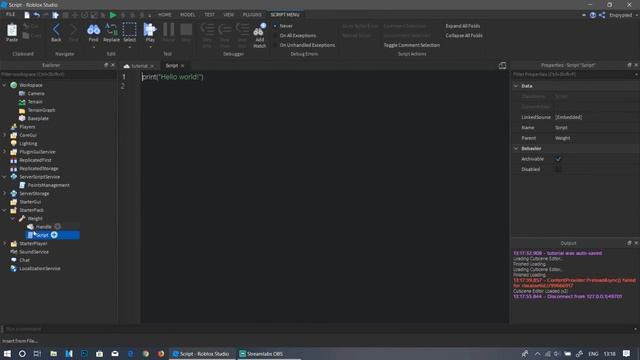The height and width of the screenshot is (360, 640).
Task: Select Baseplate in the Explorer tree
Action: (38, 118)
